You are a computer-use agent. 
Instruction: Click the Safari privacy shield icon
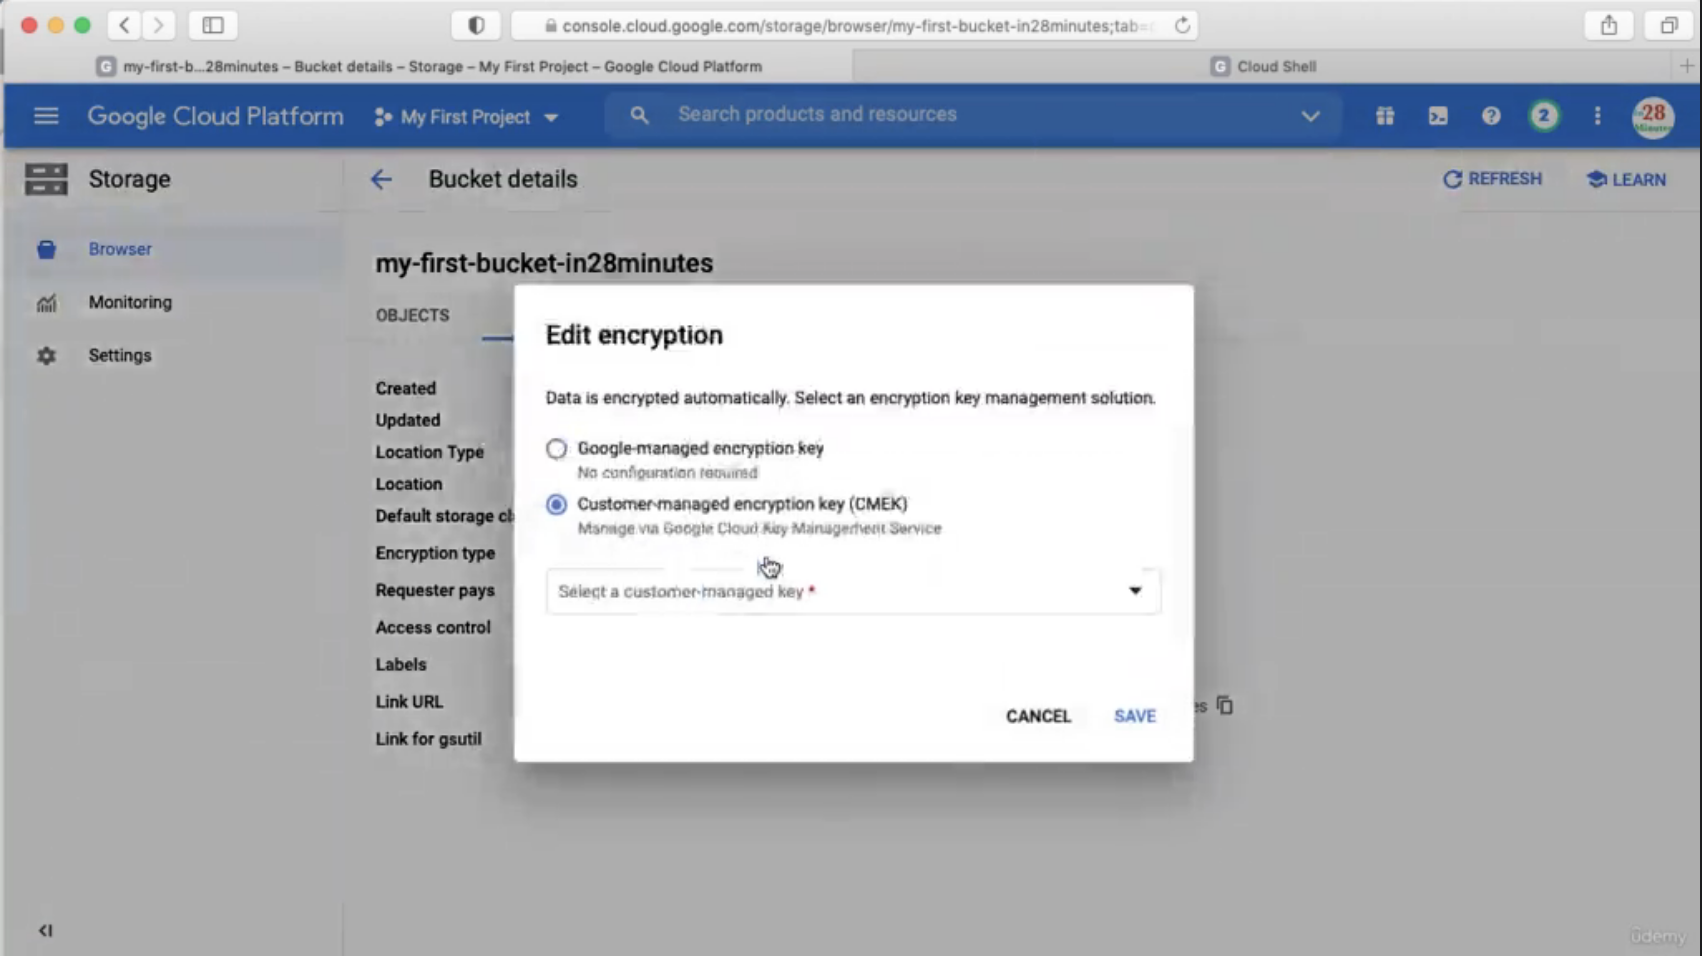[x=476, y=25]
